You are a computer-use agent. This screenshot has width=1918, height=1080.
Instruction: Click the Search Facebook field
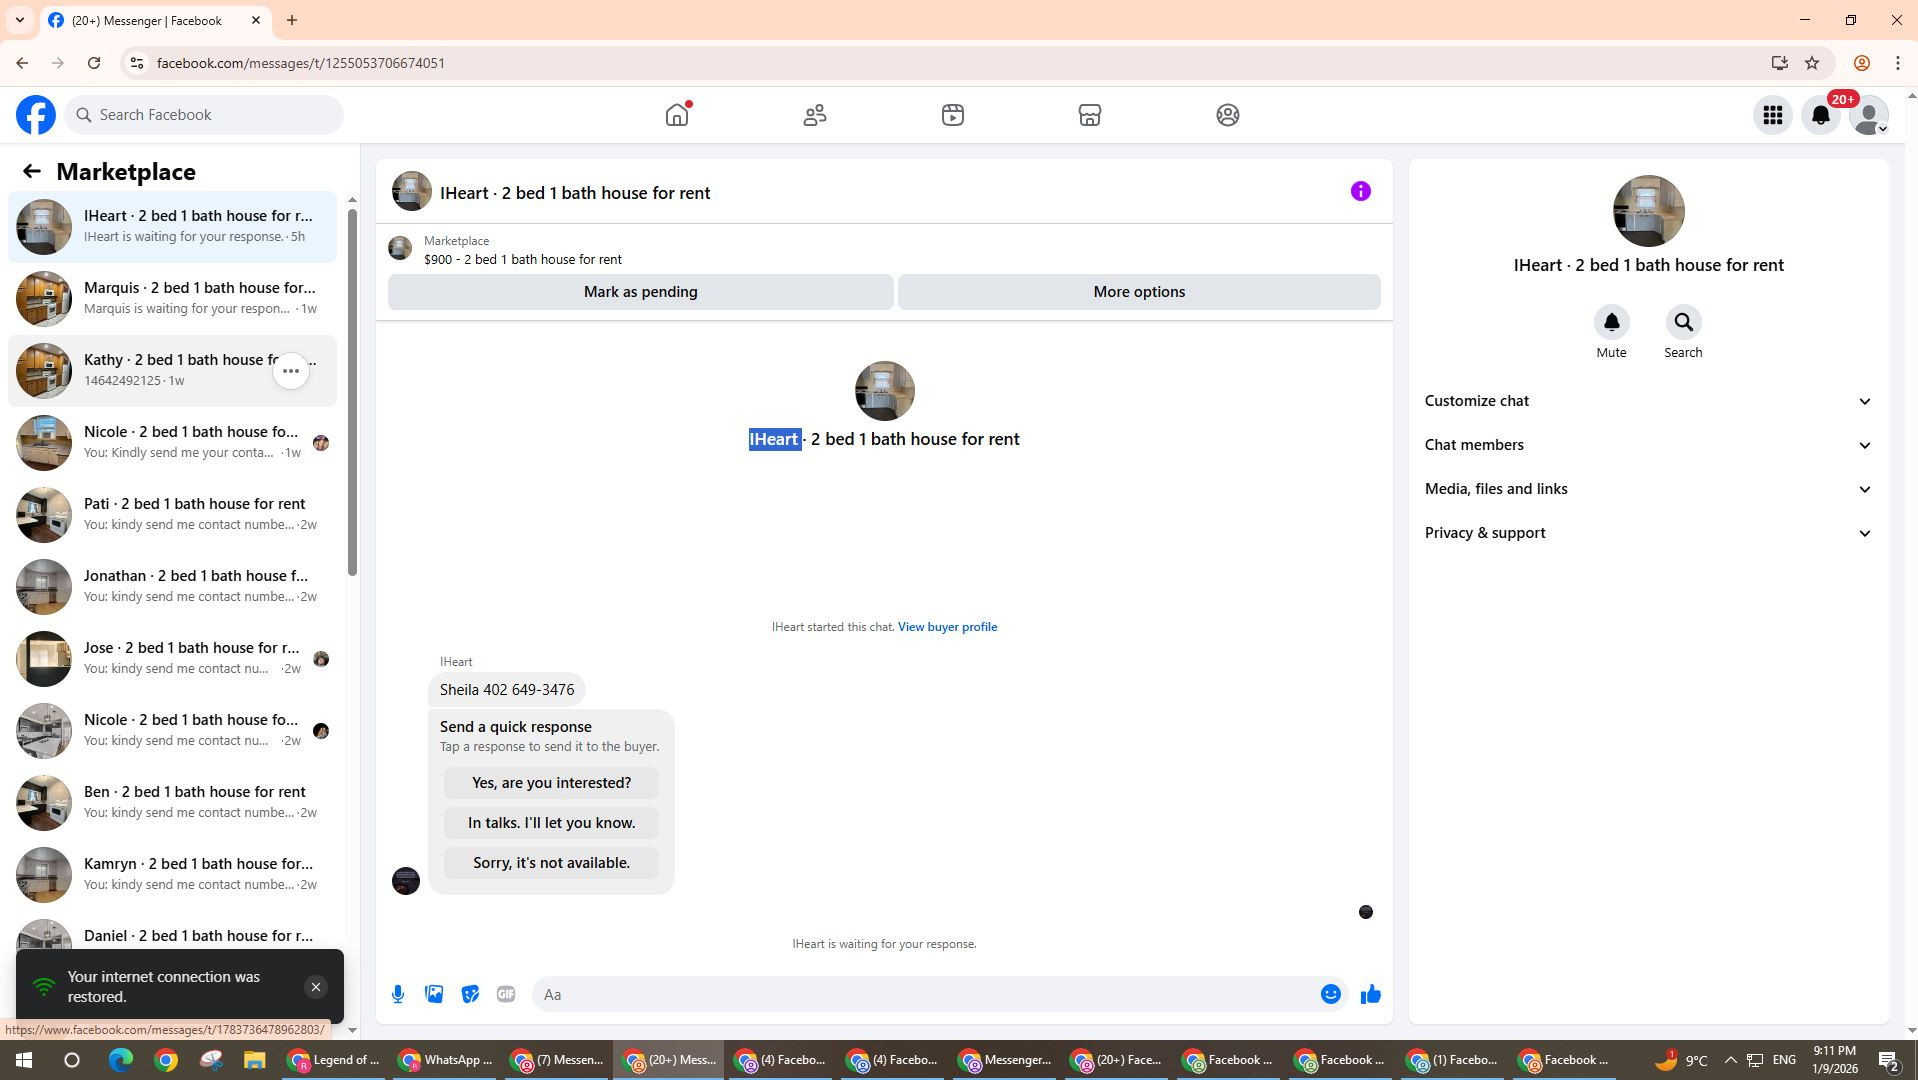205,115
